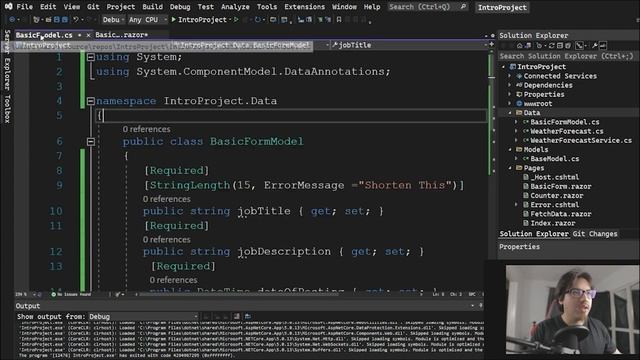Expand the Properties tree node
640x360 pixels.
[510, 95]
